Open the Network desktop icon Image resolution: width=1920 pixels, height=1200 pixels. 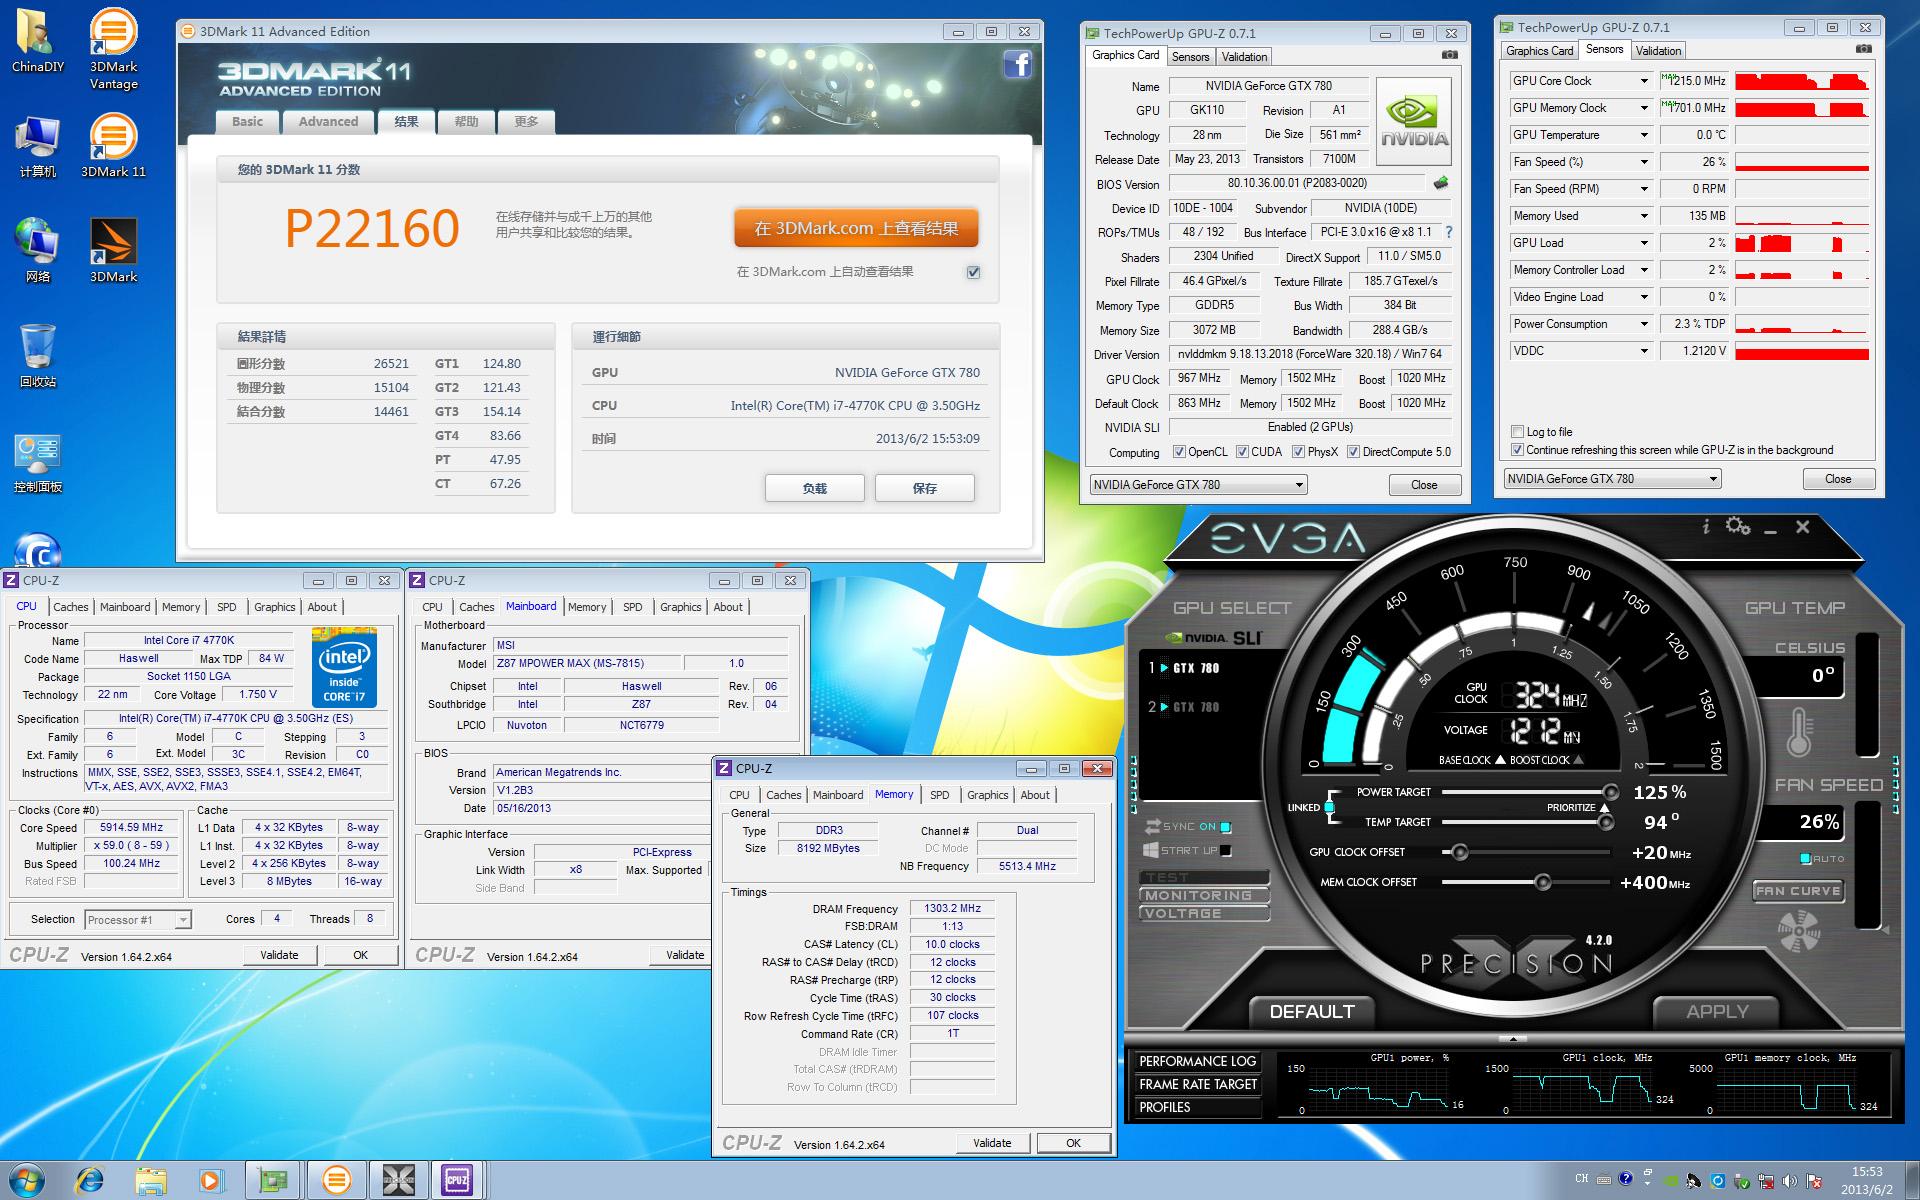(x=37, y=251)
